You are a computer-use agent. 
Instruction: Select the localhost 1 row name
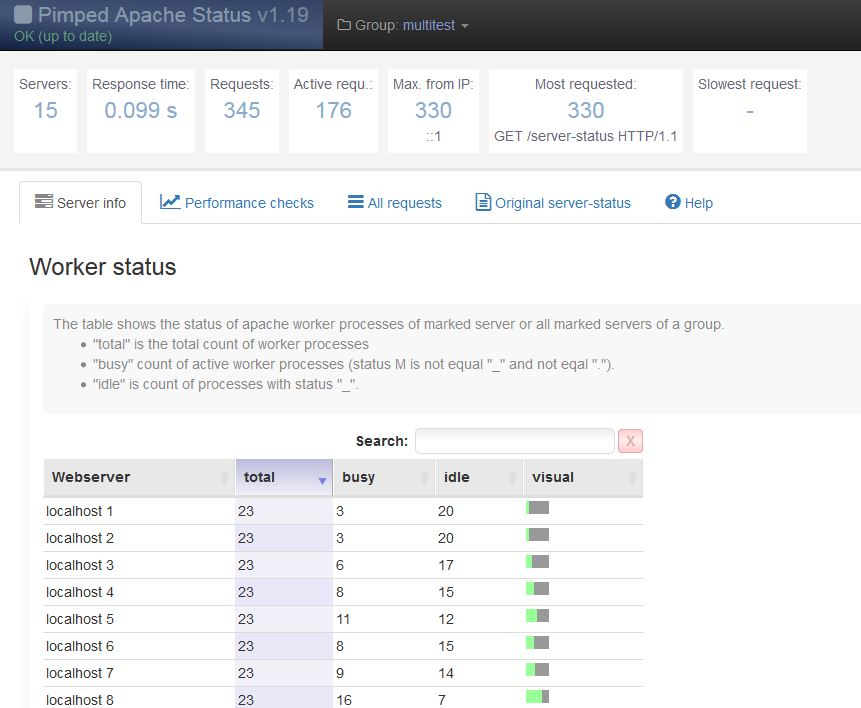[x=80, y=511]
